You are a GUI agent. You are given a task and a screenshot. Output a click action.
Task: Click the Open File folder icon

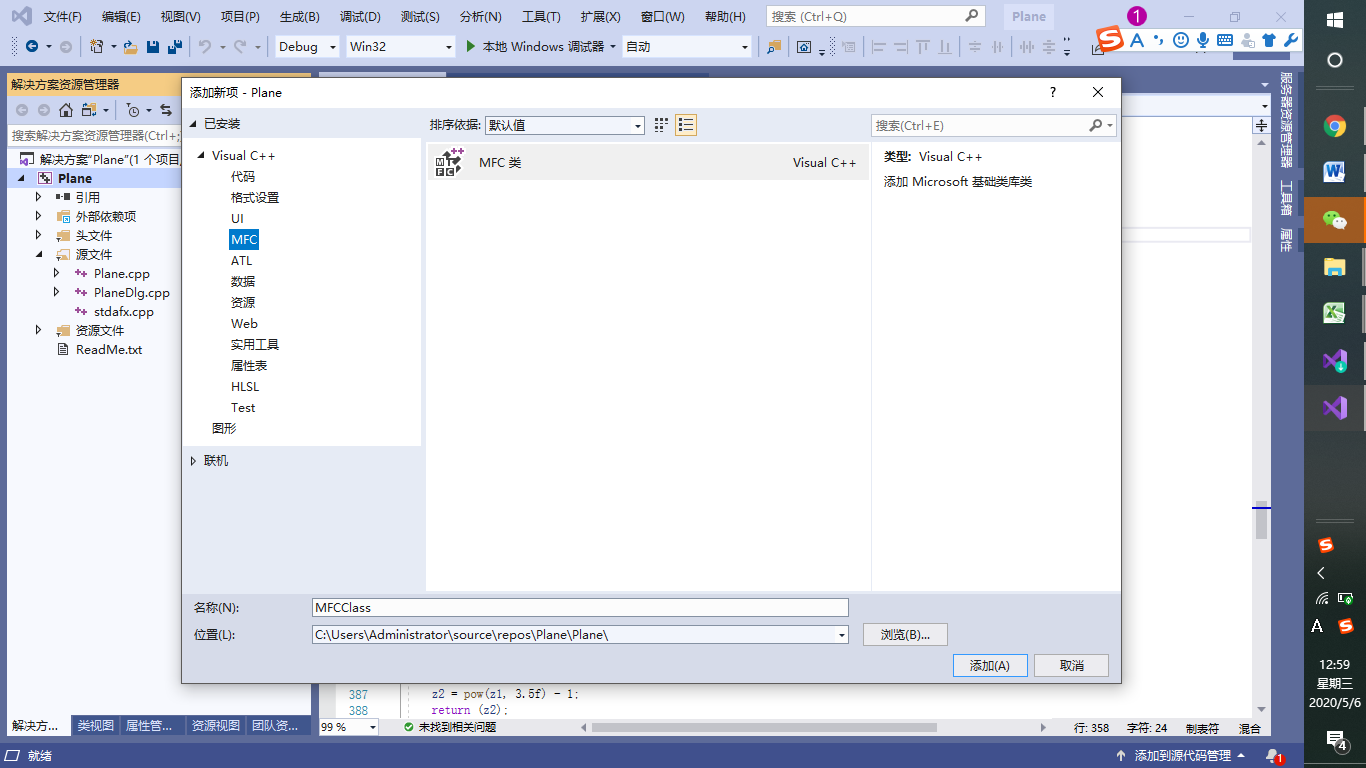[130, 47]
